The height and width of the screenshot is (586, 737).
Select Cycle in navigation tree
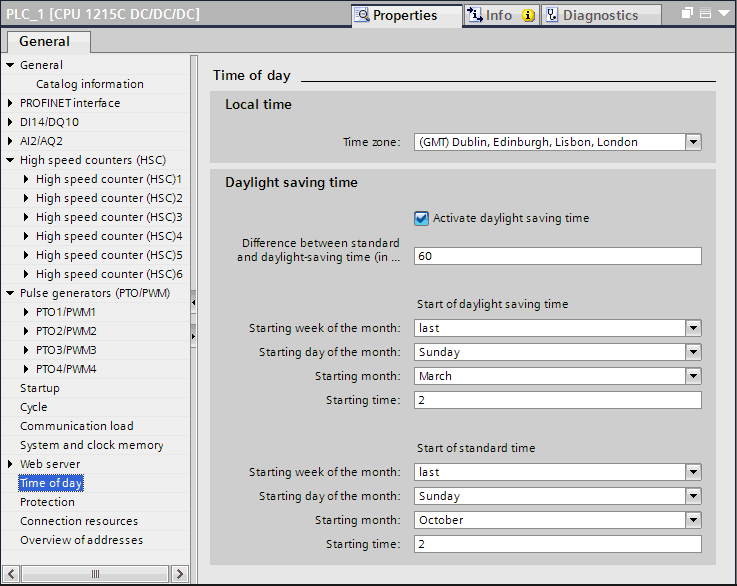pos(33,407)
